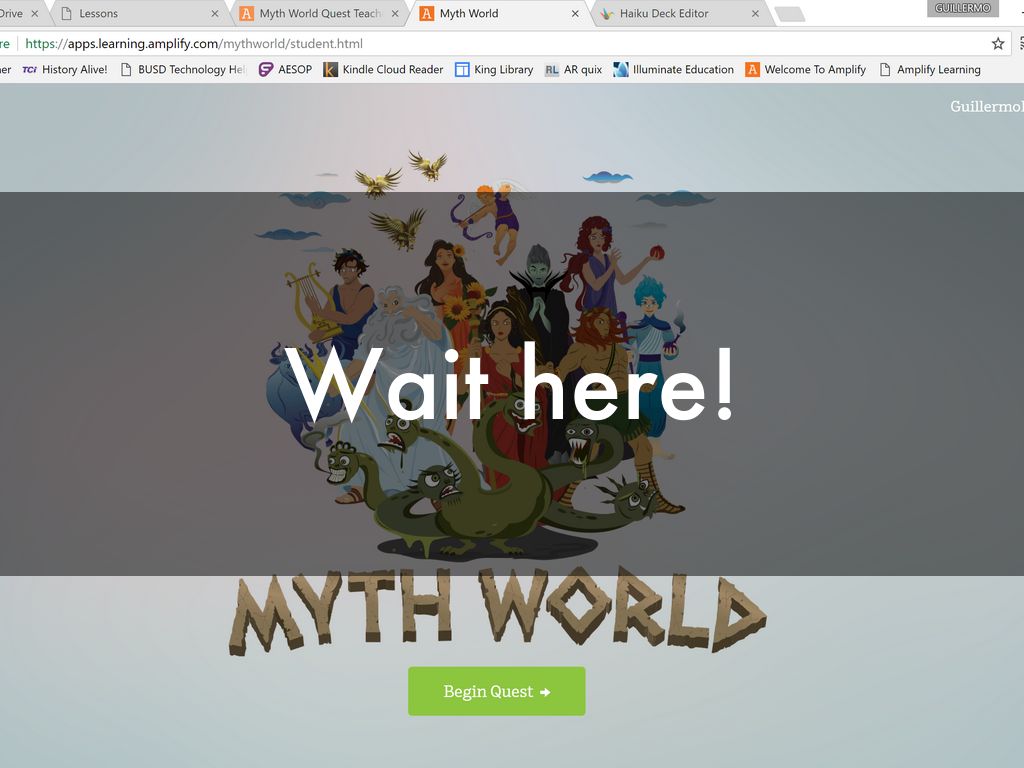Viewport: 1024px width, 768px height.
Task: Click the address bar URL field
Action: 500,44
